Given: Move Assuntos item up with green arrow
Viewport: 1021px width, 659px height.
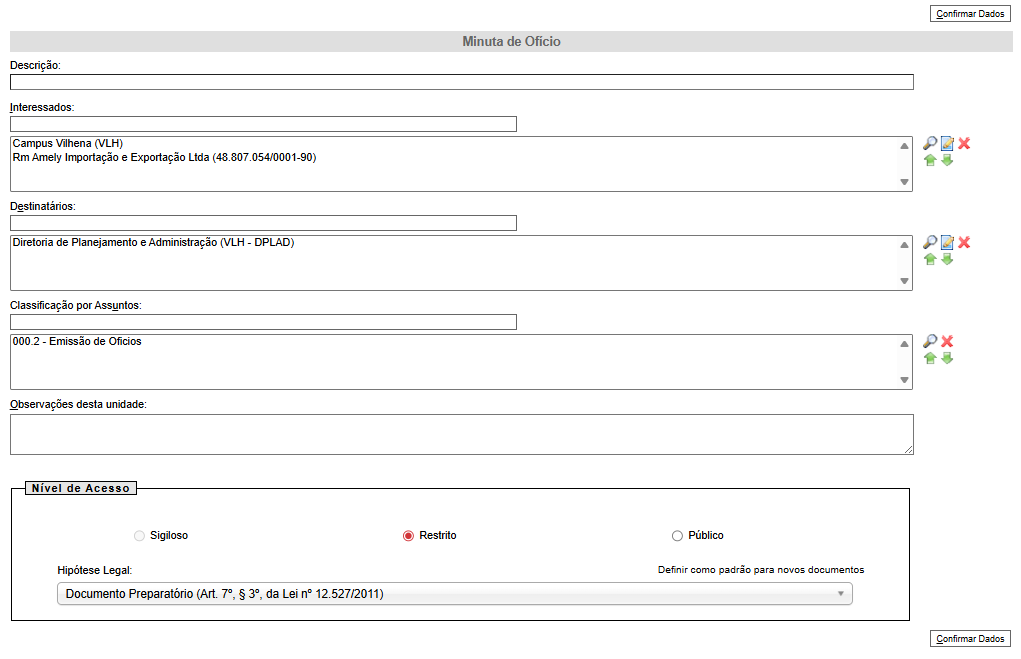Looking at the screenshot, I should [930, 358].
